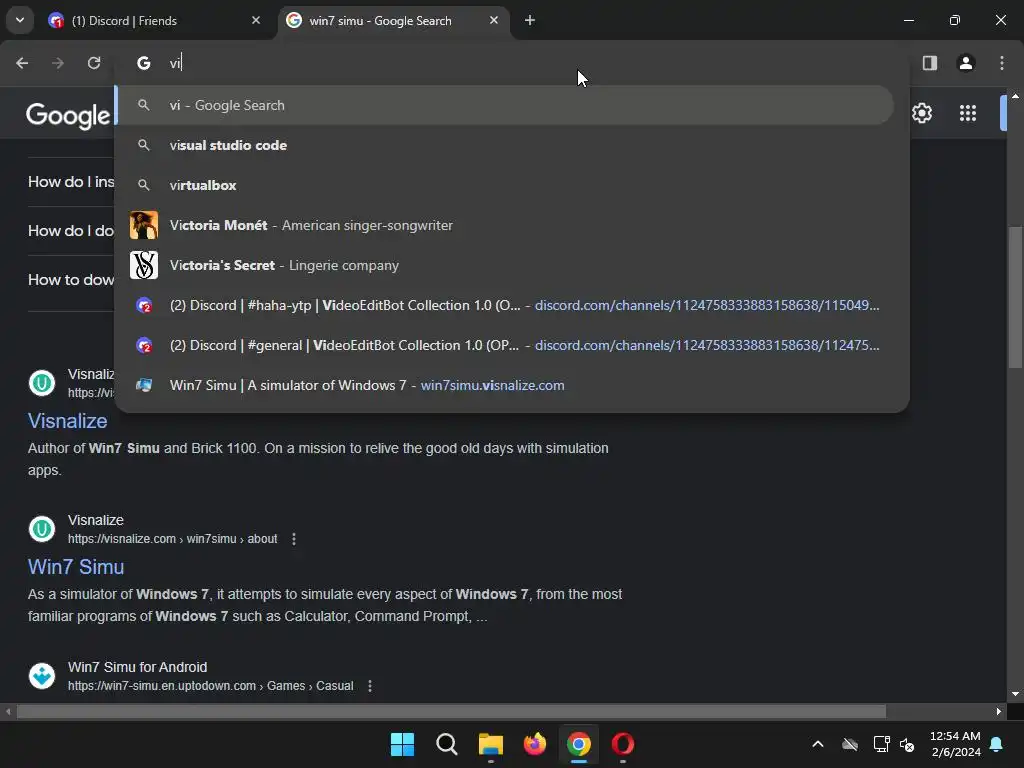The height and width of the screenshot is (768, 1024).
Task: Open the Visnalize search result link
Action: point(67,421)
